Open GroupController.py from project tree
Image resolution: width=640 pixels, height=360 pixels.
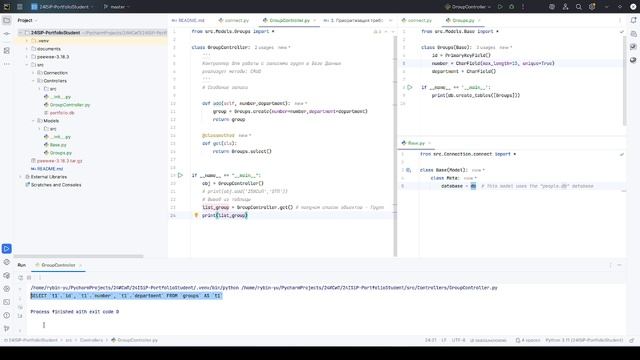pos(69,105)
